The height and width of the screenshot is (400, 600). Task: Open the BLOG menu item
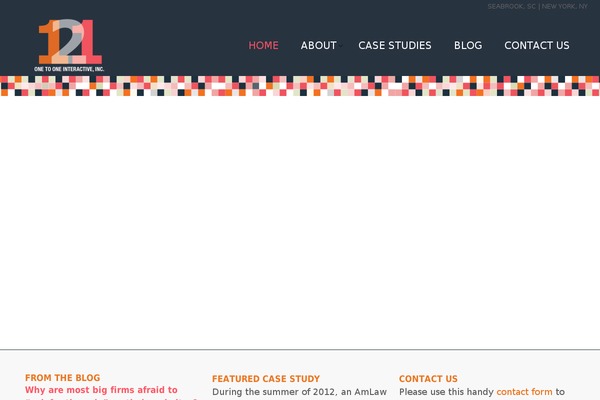[x=468, y=46]
